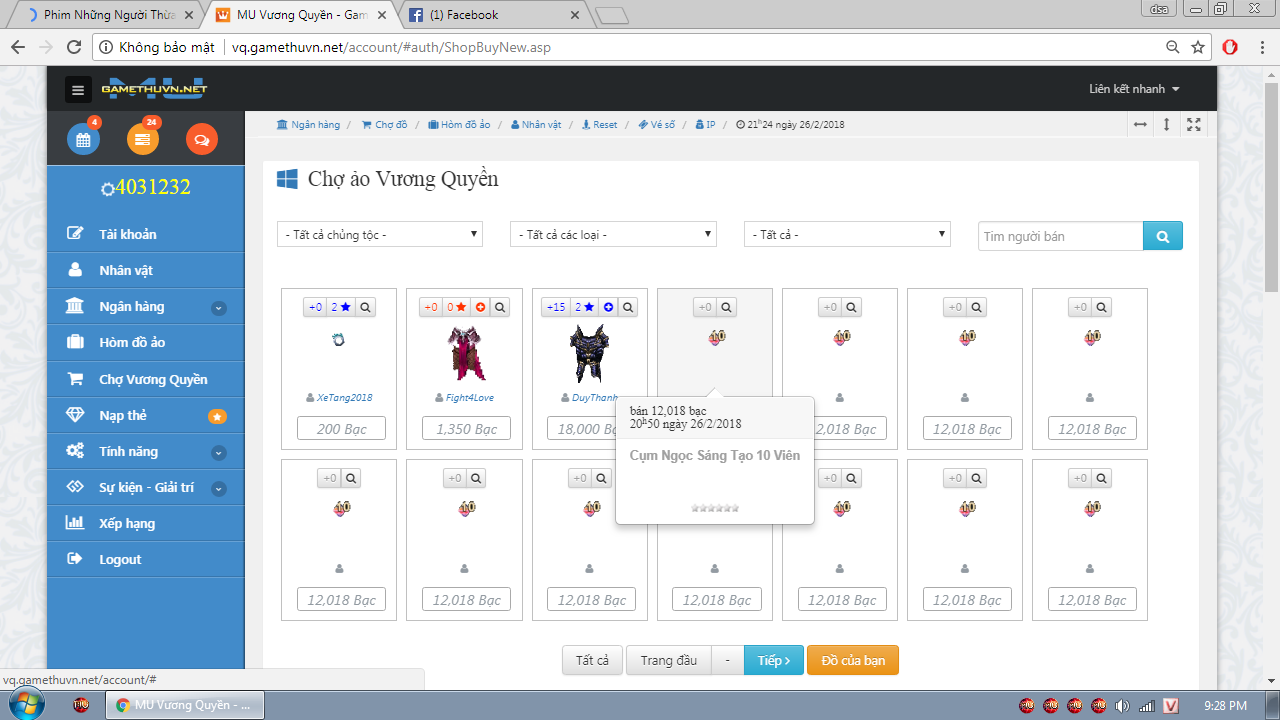Expand the Ngân hàng sidebar submenu
The image size is (1280, 720).
tap(219, 308)
